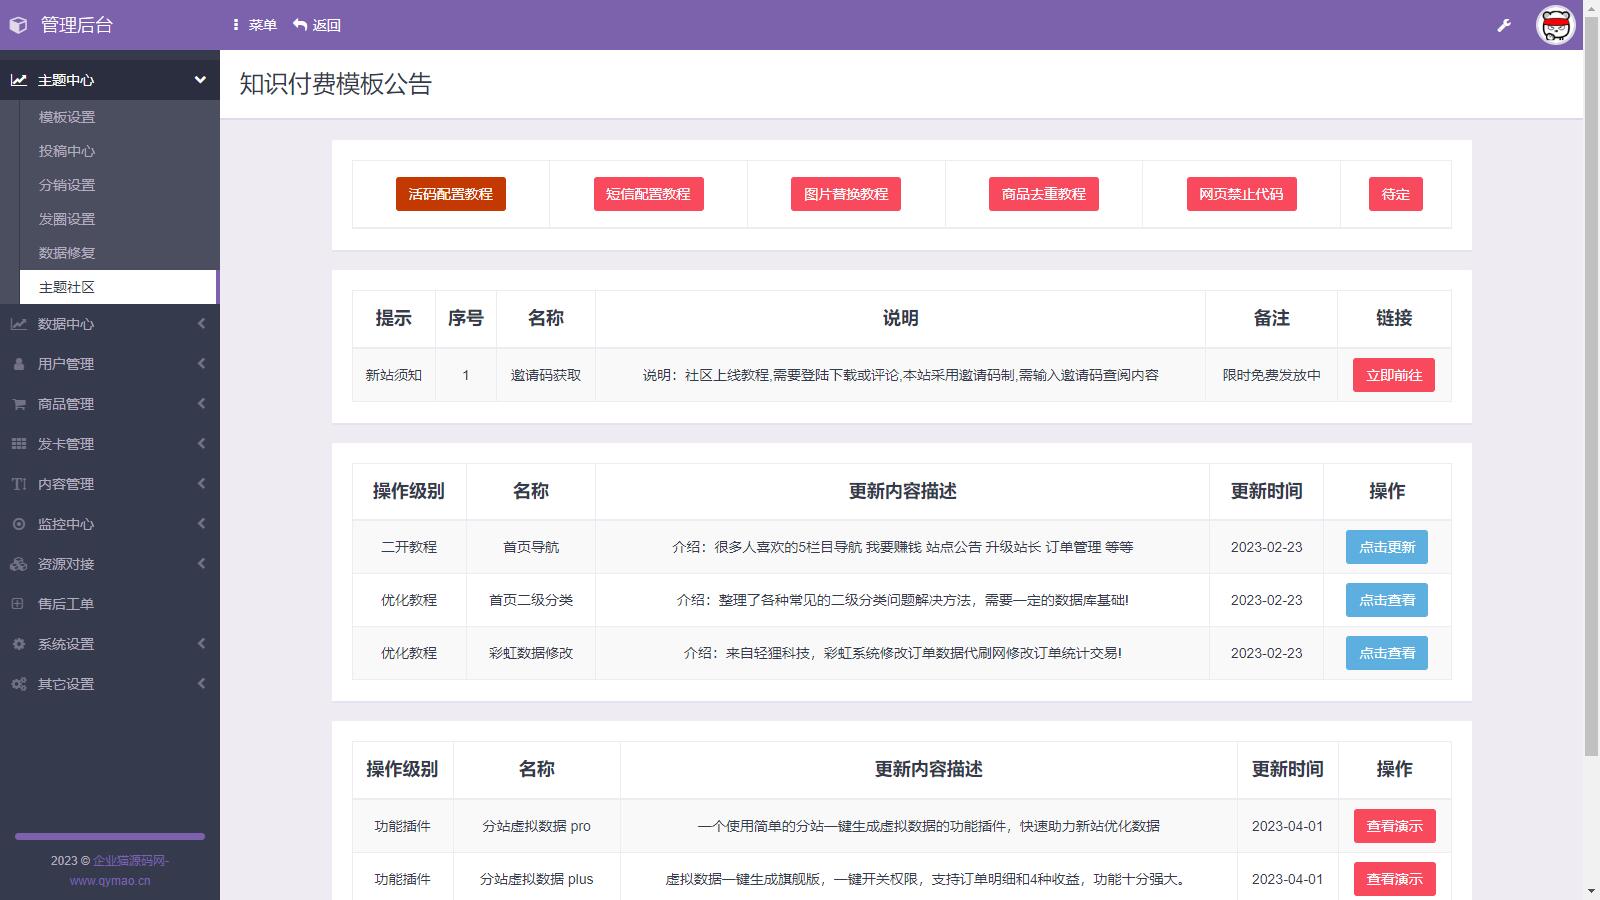Click the avatar image at top right
Image resolution: width=1600 pixels, height=900 pixels.
pos(1556,24)
